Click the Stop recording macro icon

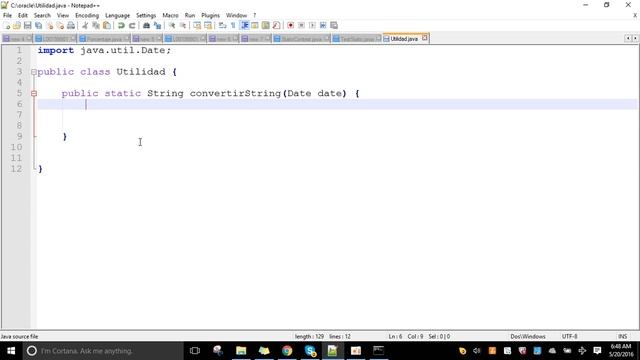[301, 25]
